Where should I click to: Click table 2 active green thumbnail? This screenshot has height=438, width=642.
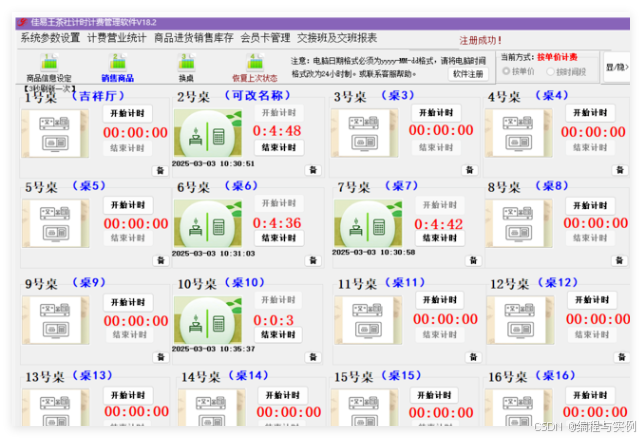point(208,133)
